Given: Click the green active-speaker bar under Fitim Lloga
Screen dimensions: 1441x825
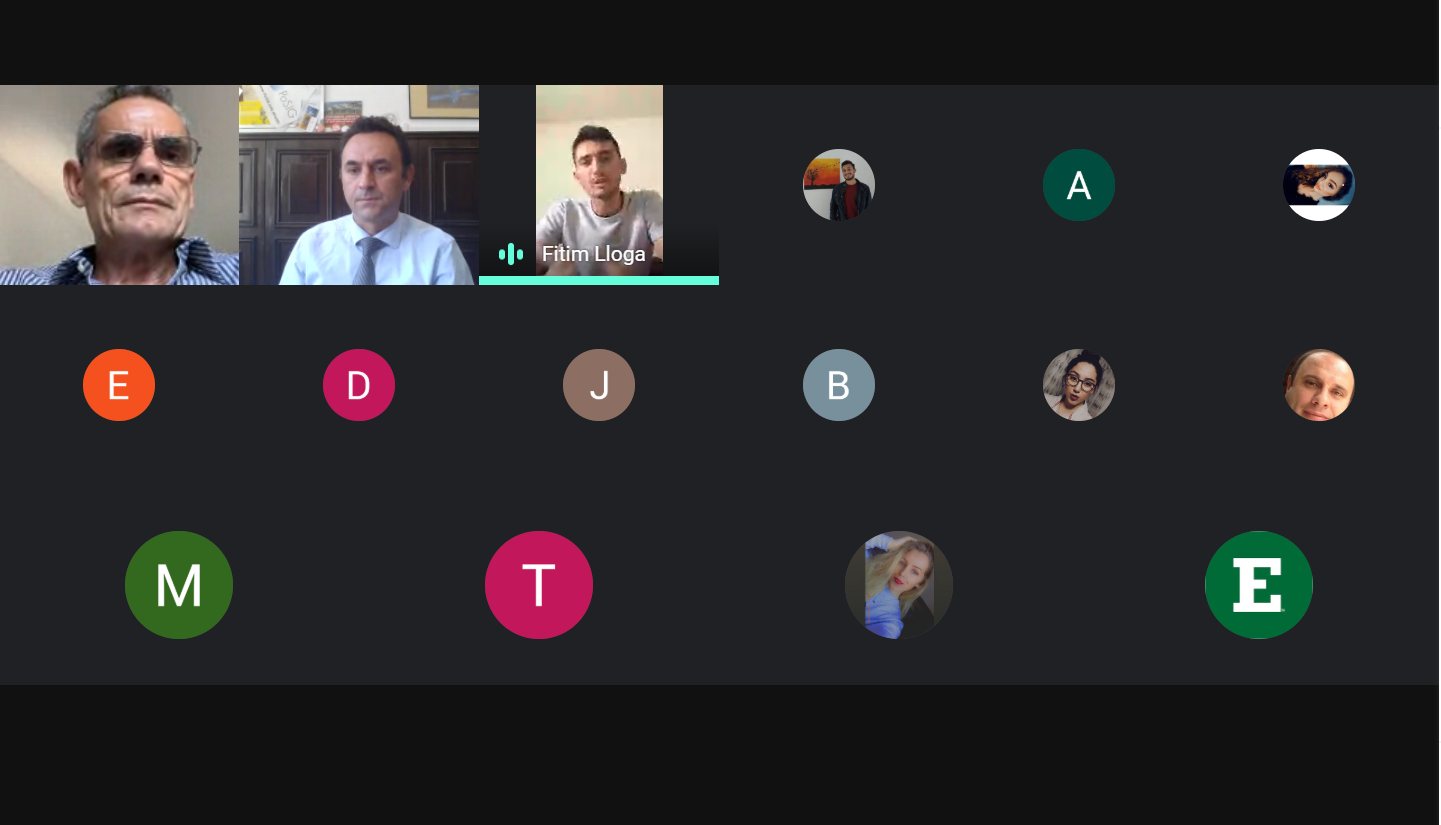Looking at the screenshot, I should coord(599,281).
